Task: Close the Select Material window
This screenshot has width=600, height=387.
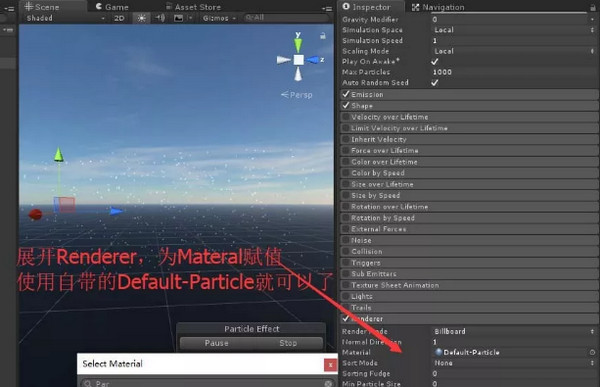Action: click(330, 365)
